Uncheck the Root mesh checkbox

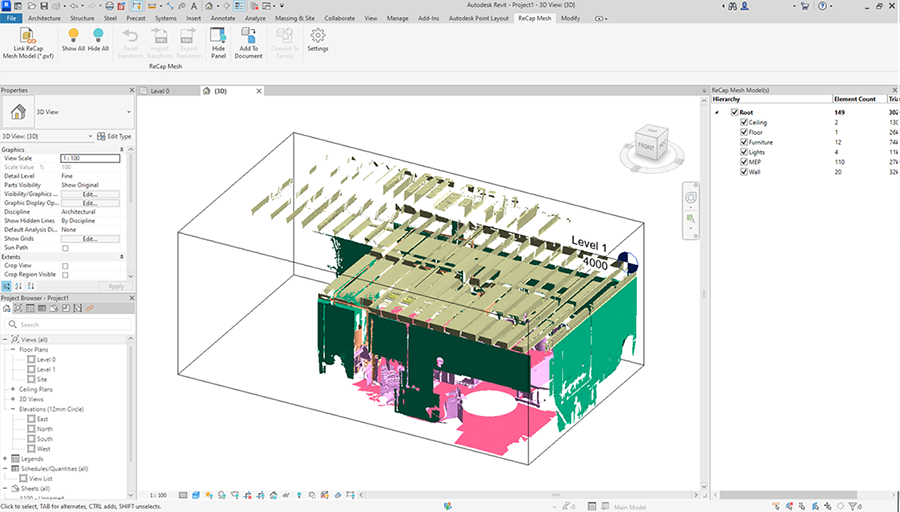pos(734,112)
